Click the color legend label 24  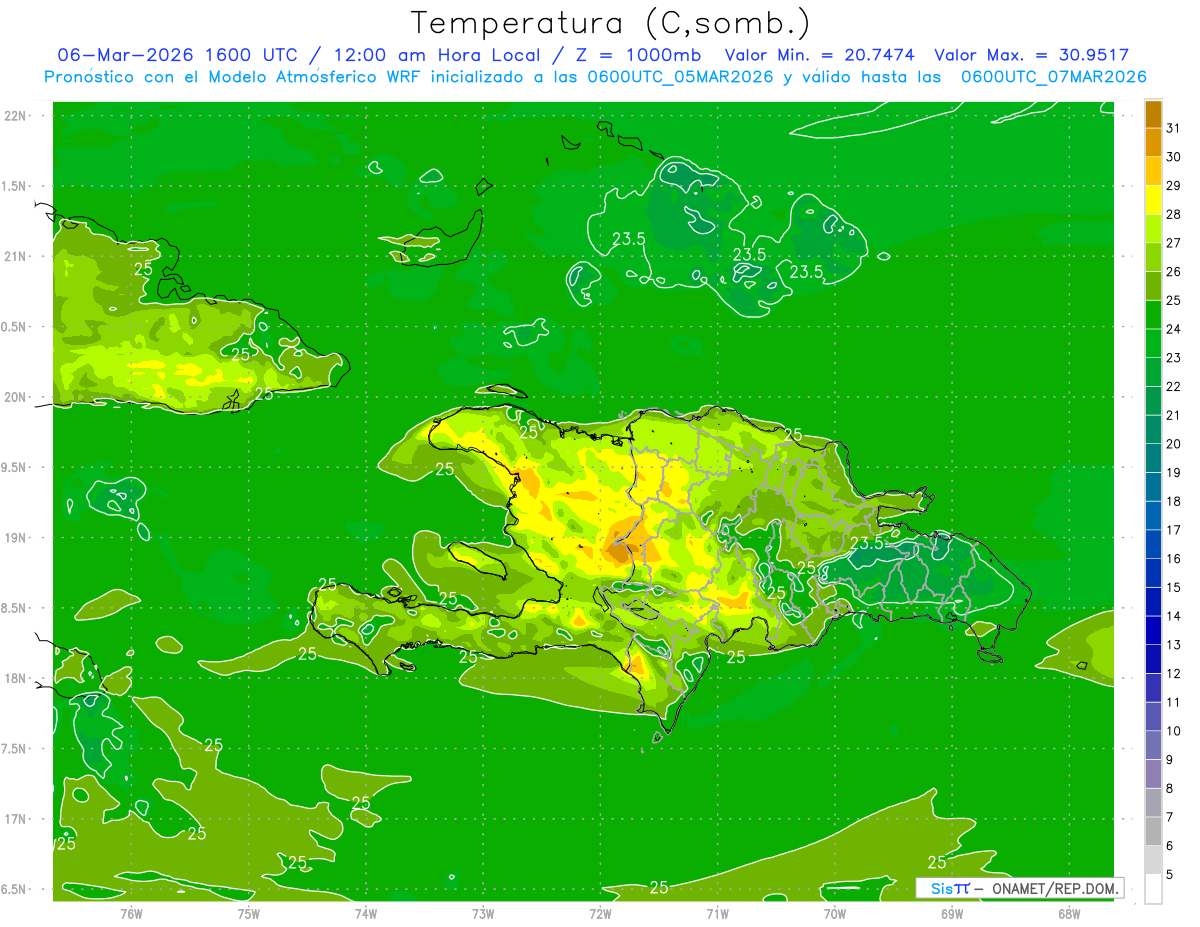click(1174, 329)
